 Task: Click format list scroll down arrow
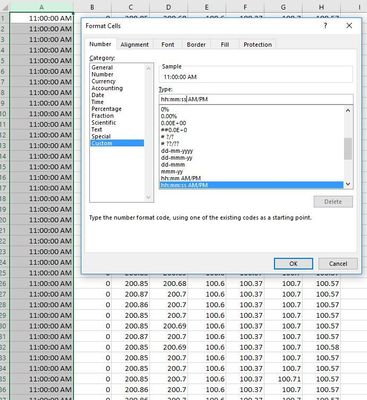[x=348, y=184]
